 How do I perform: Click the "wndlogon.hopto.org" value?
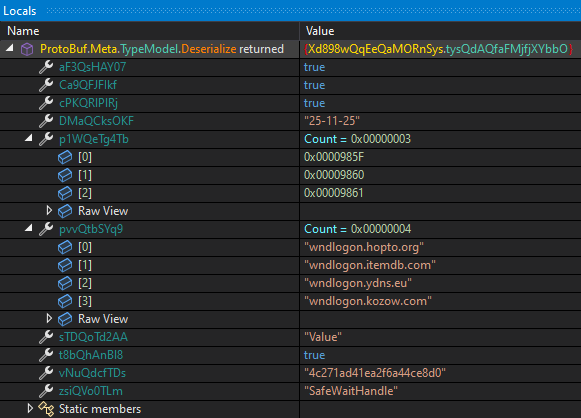click(364, 247)
